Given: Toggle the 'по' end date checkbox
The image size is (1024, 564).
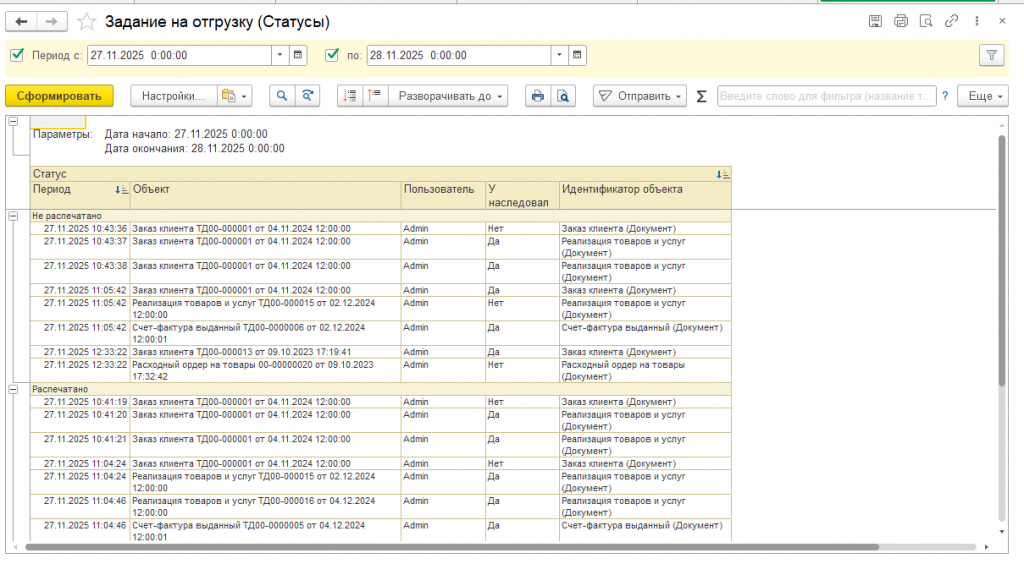Looking at the screenshot, I should (x=333, y=55).
